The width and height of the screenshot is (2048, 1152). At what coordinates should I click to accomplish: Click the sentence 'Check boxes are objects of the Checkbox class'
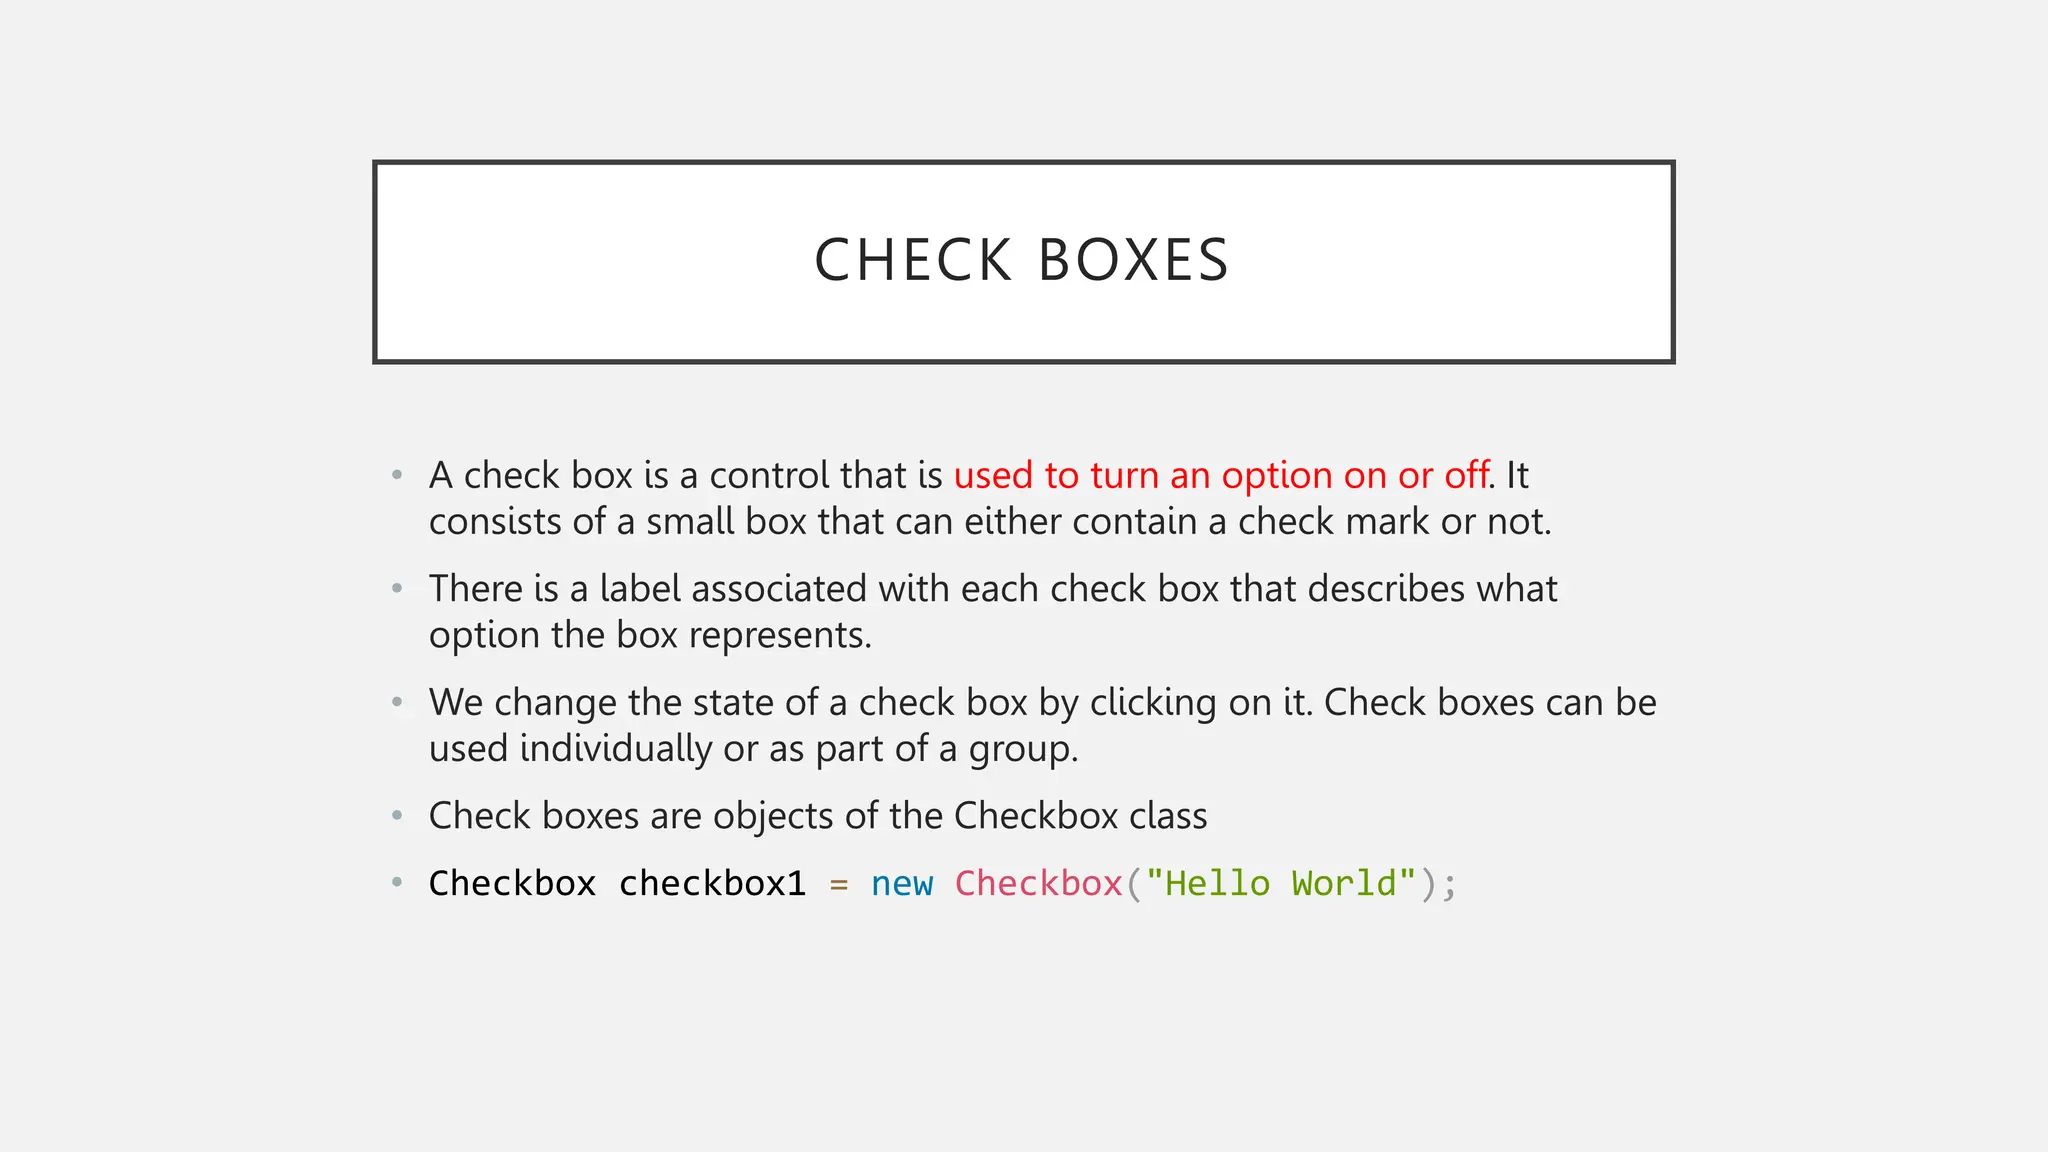coord(817,816)
